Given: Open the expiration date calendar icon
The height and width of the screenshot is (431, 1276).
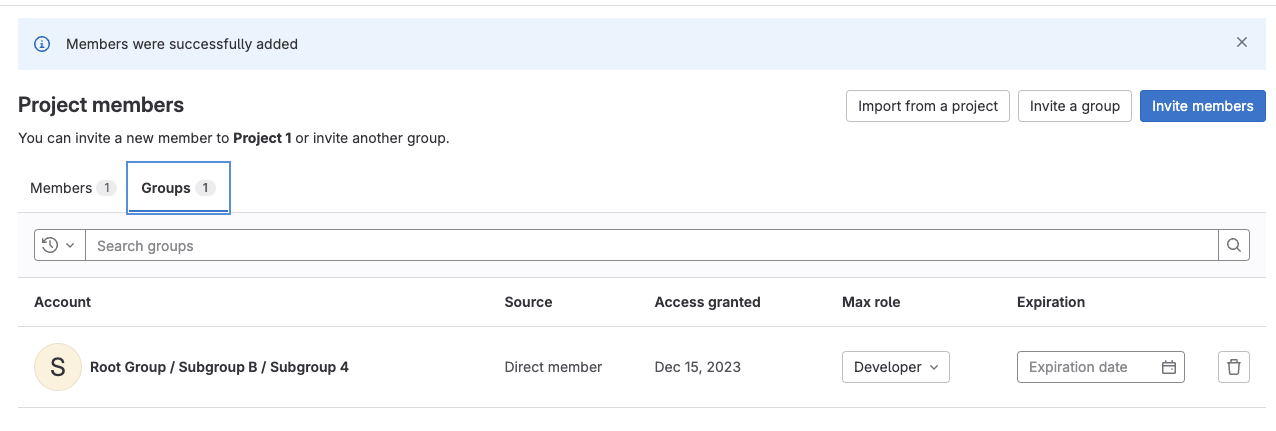Looking at the screenshot, I should (1168, 367).
